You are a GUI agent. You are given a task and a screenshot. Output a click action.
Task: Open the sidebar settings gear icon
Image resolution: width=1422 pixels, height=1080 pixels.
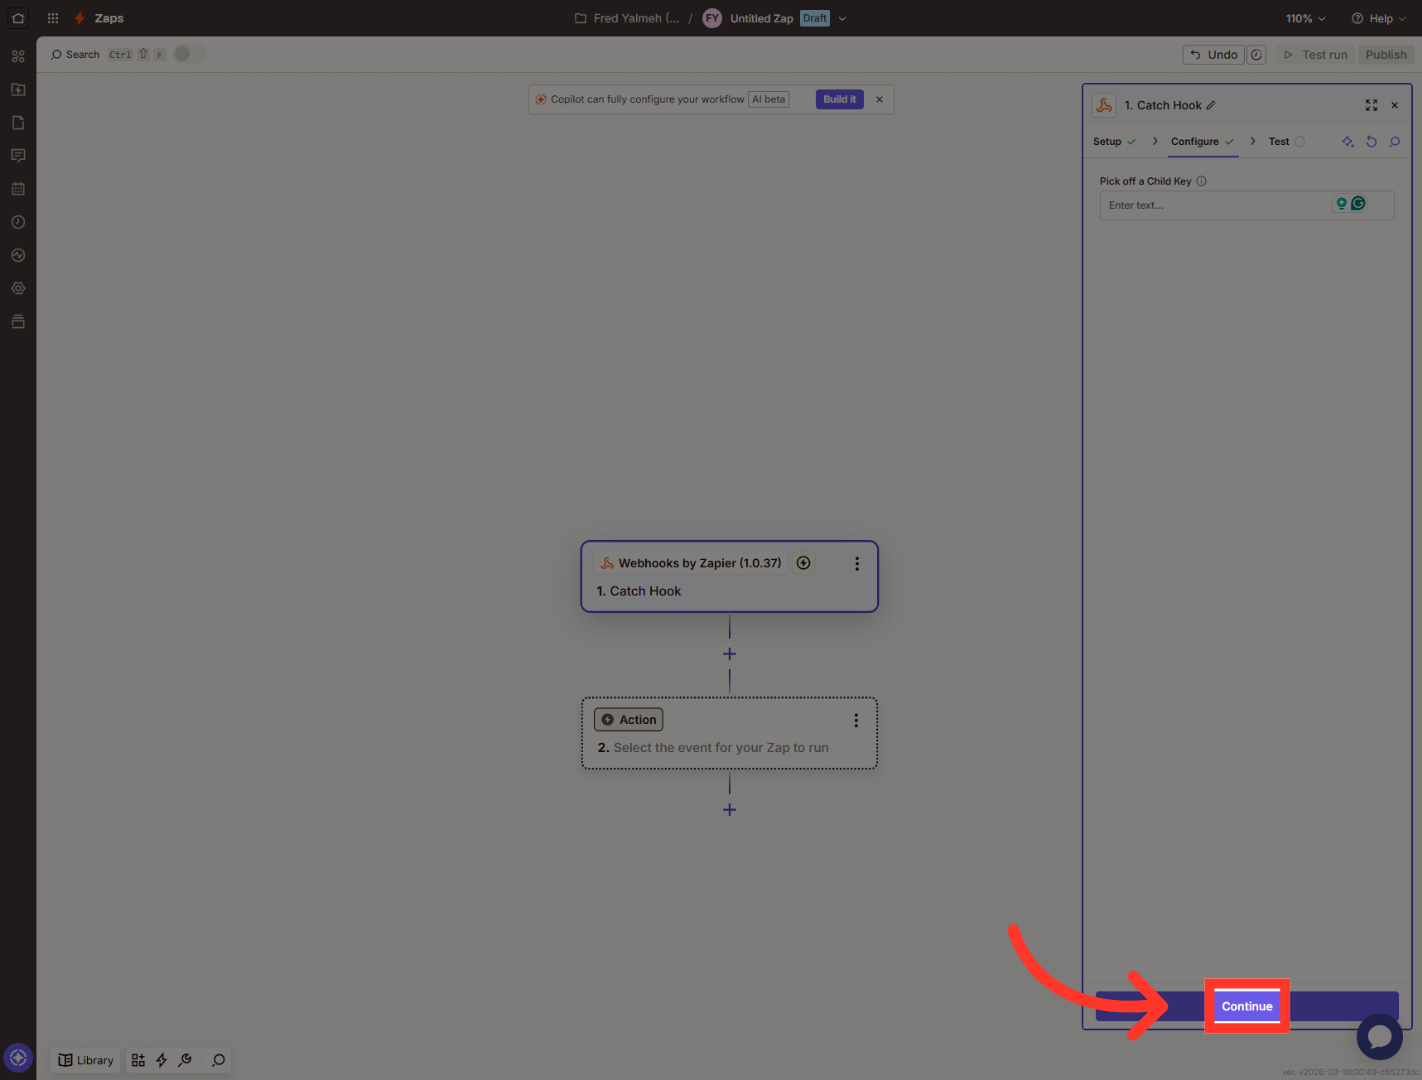tap(18, 288)
